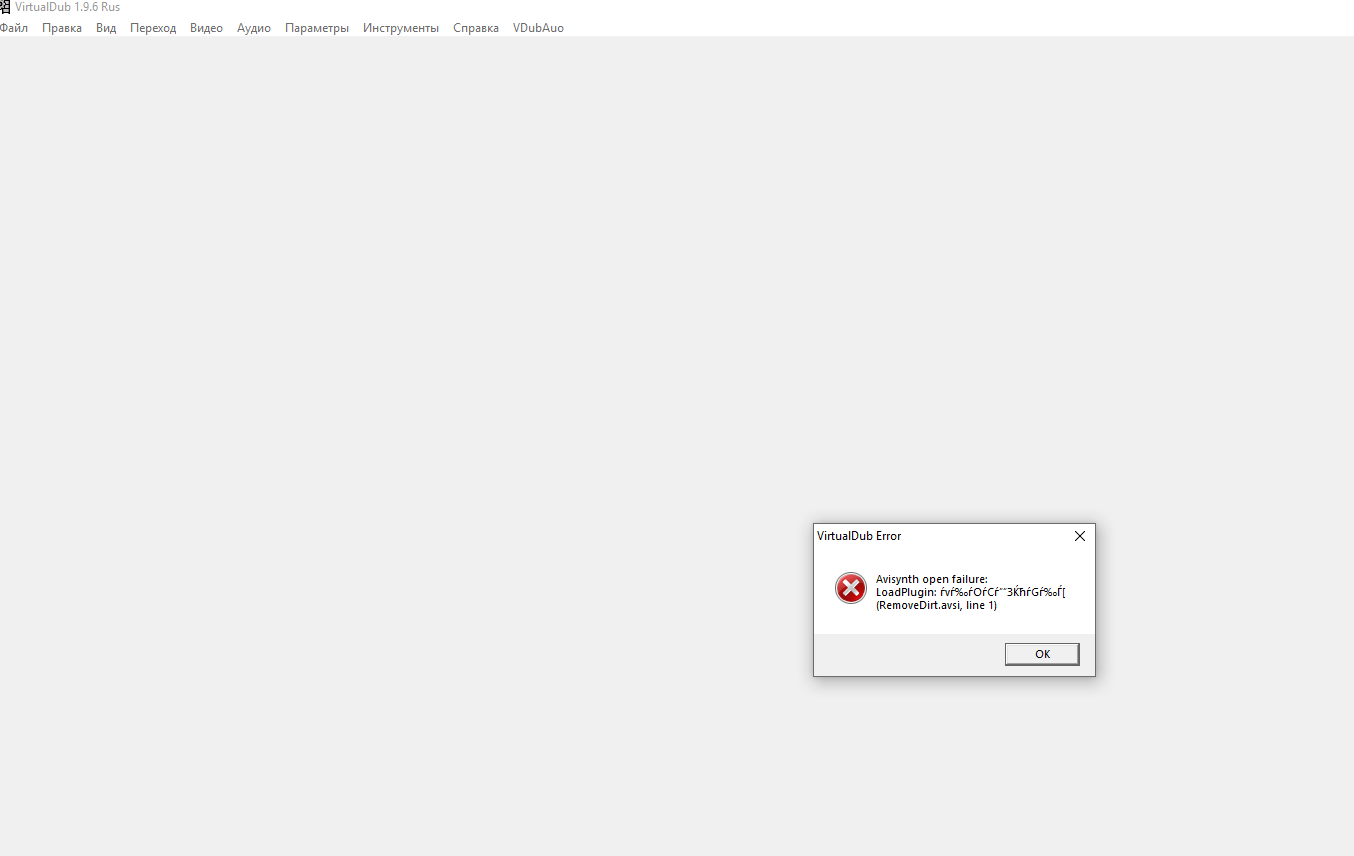Open the Правка menu

coord(62,28)
